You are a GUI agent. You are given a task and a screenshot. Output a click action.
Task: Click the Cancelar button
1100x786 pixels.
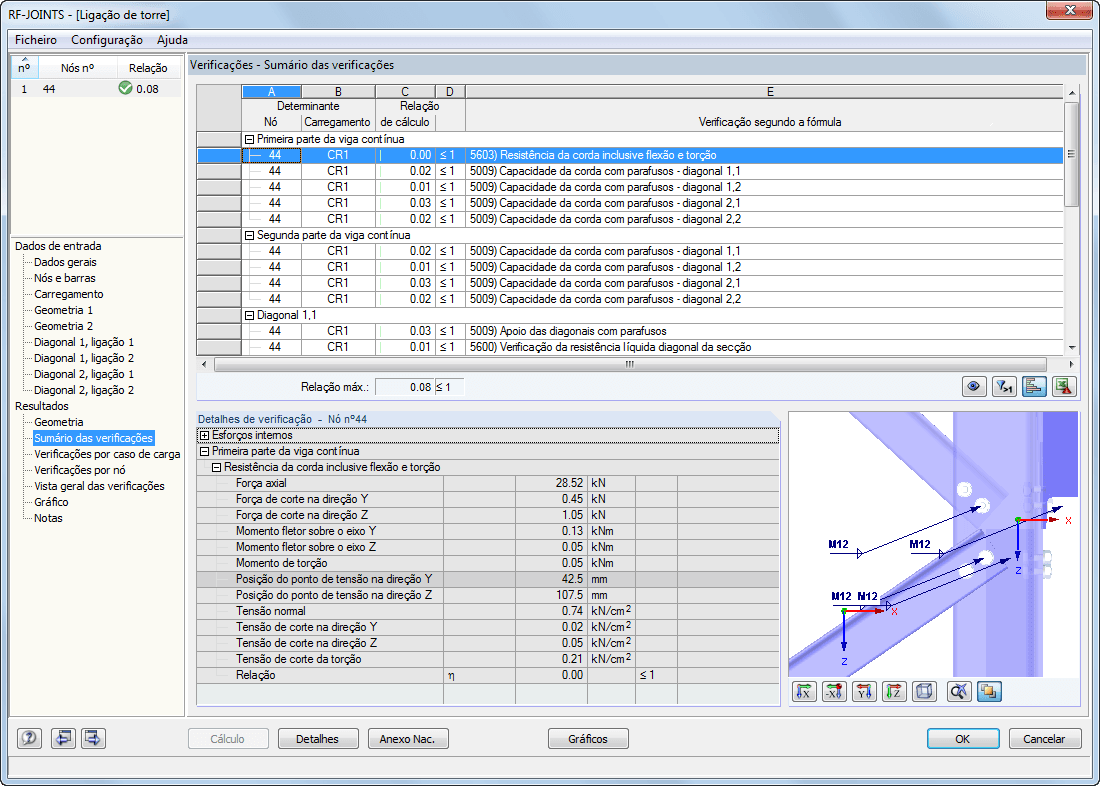pyautogui.click(x=1045, y=739)
